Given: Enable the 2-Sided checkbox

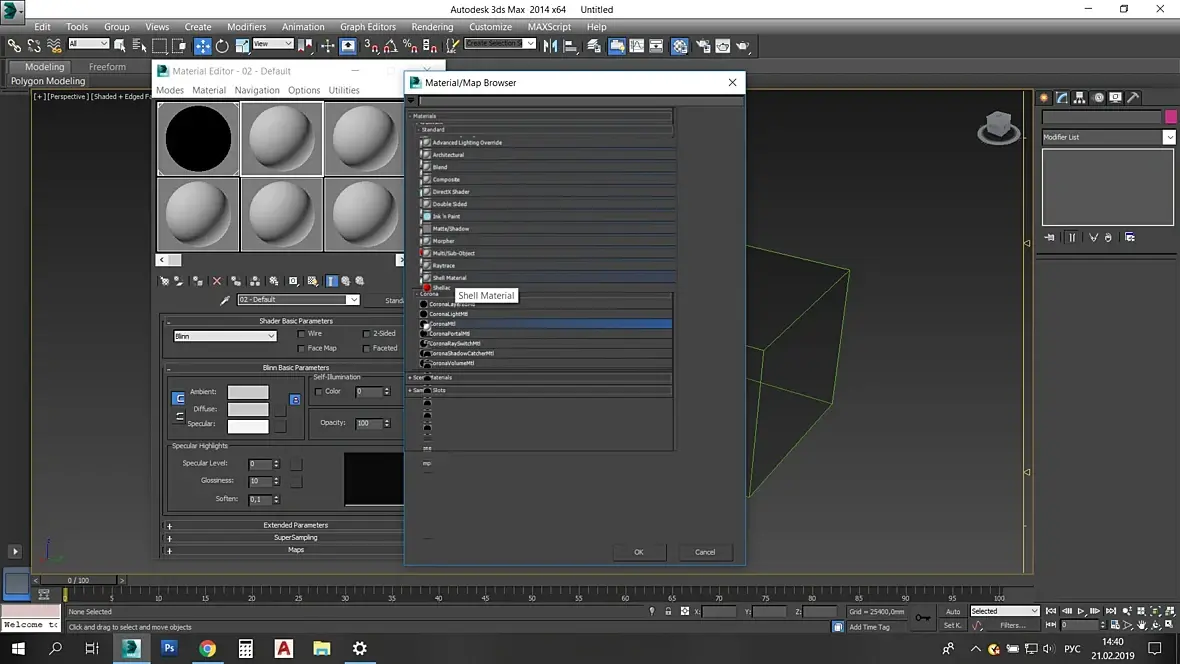Looking at the screenshot, I should coord(367,334).
